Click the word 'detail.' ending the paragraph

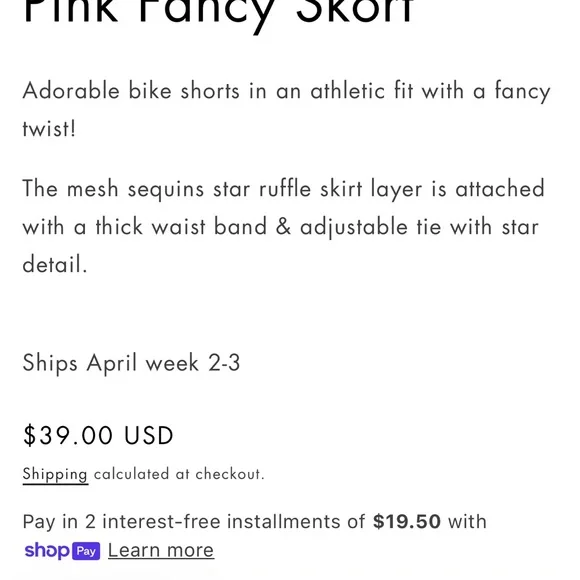55,264
